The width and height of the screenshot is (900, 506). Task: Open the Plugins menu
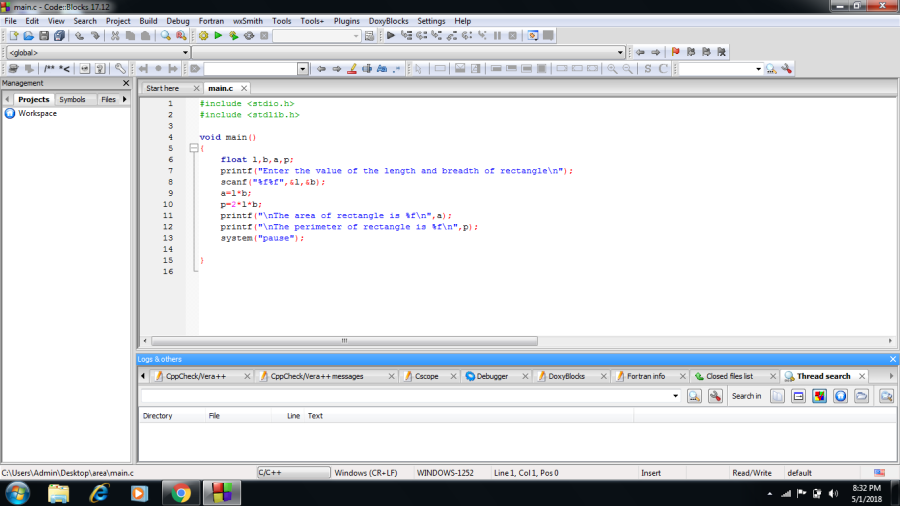point(347,21)
